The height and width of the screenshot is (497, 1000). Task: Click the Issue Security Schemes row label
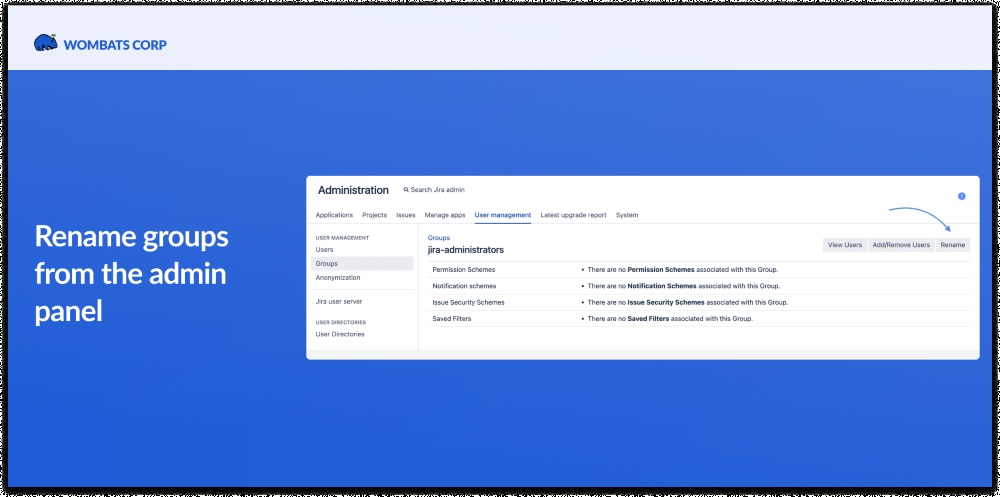click(468, 302)
